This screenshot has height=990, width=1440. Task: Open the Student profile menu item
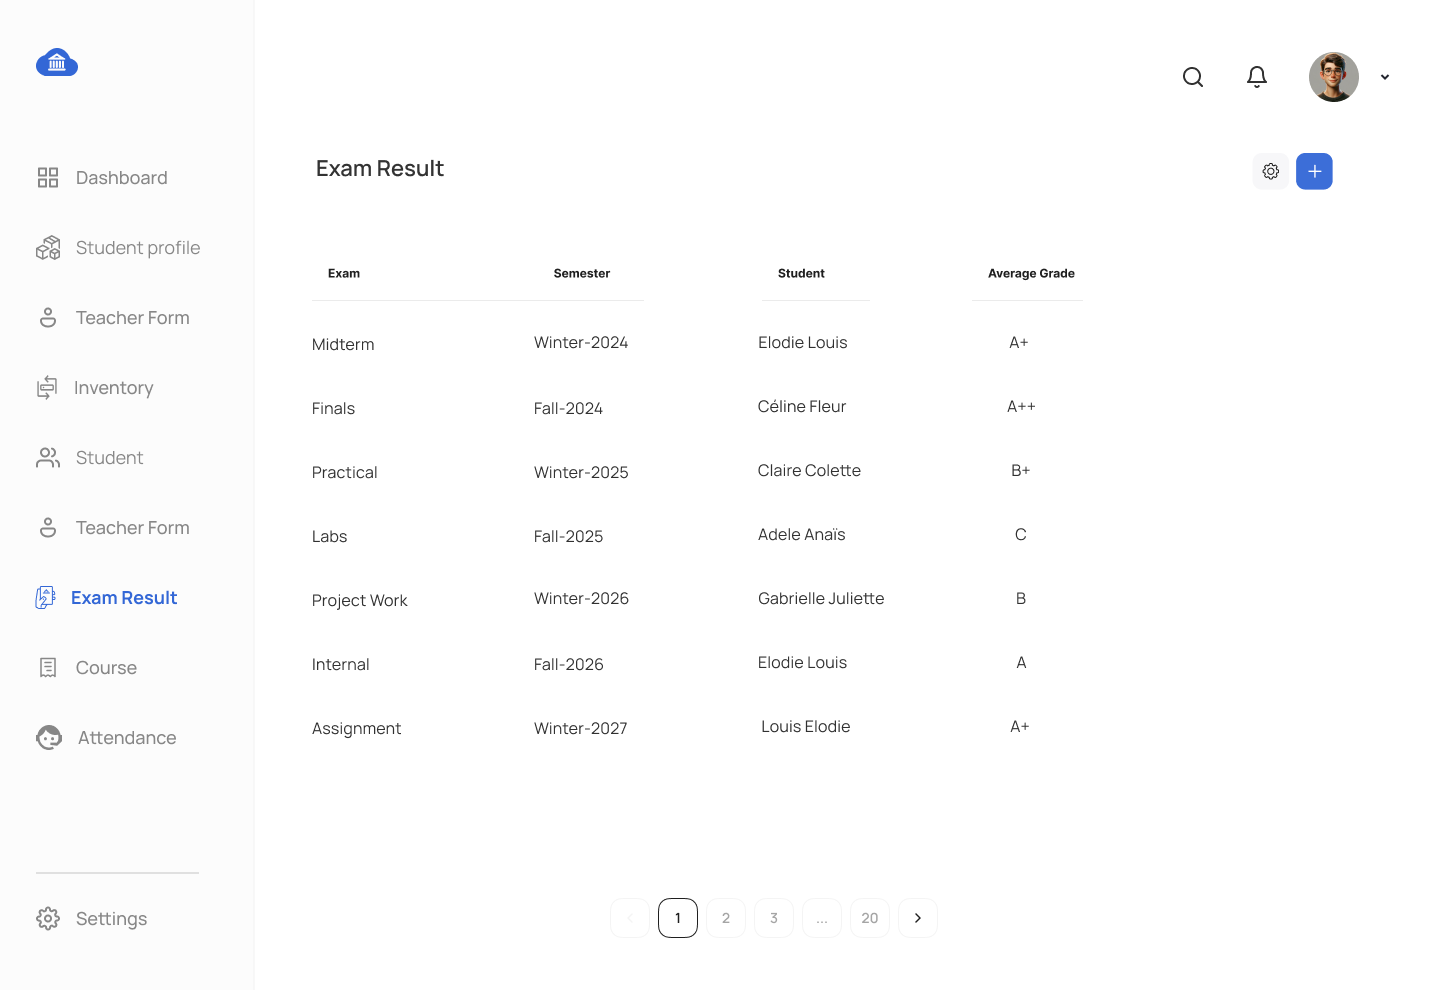point(118,248)
